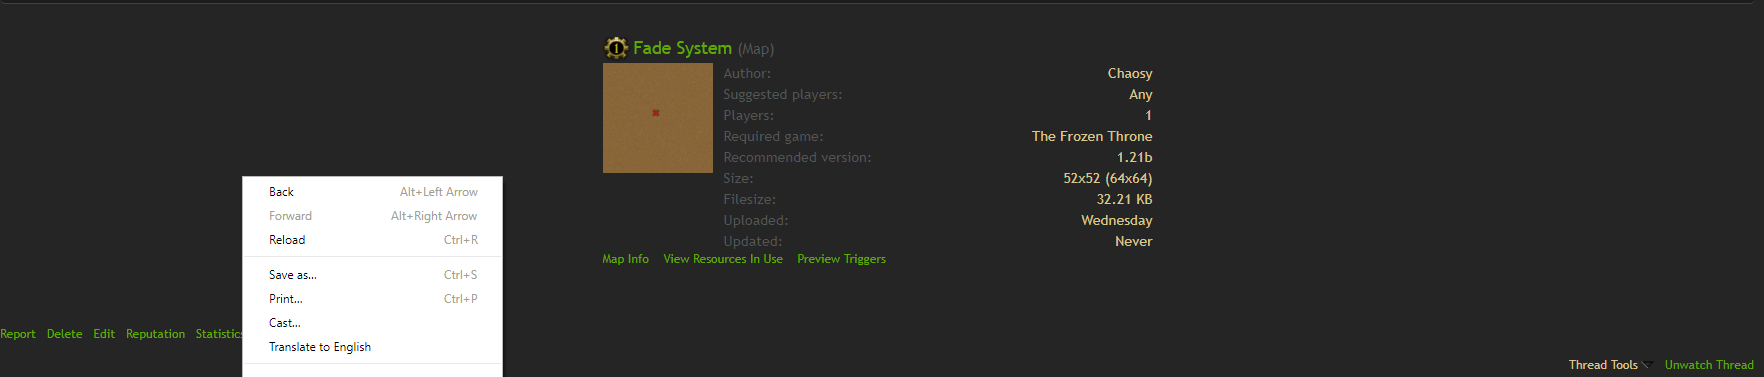Viewport: 1764px width, 377px height.
Task: Click the Edit post link
Action: point(104,334)
